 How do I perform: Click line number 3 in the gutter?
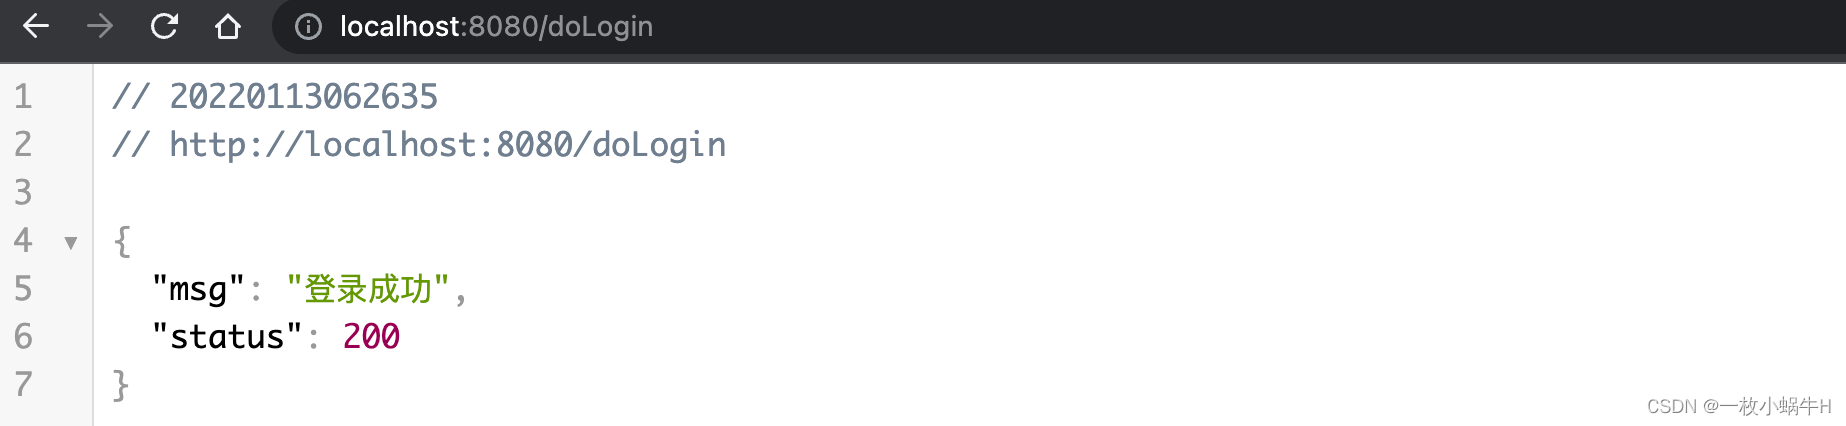pyautogui.click(x=23, y=193)
